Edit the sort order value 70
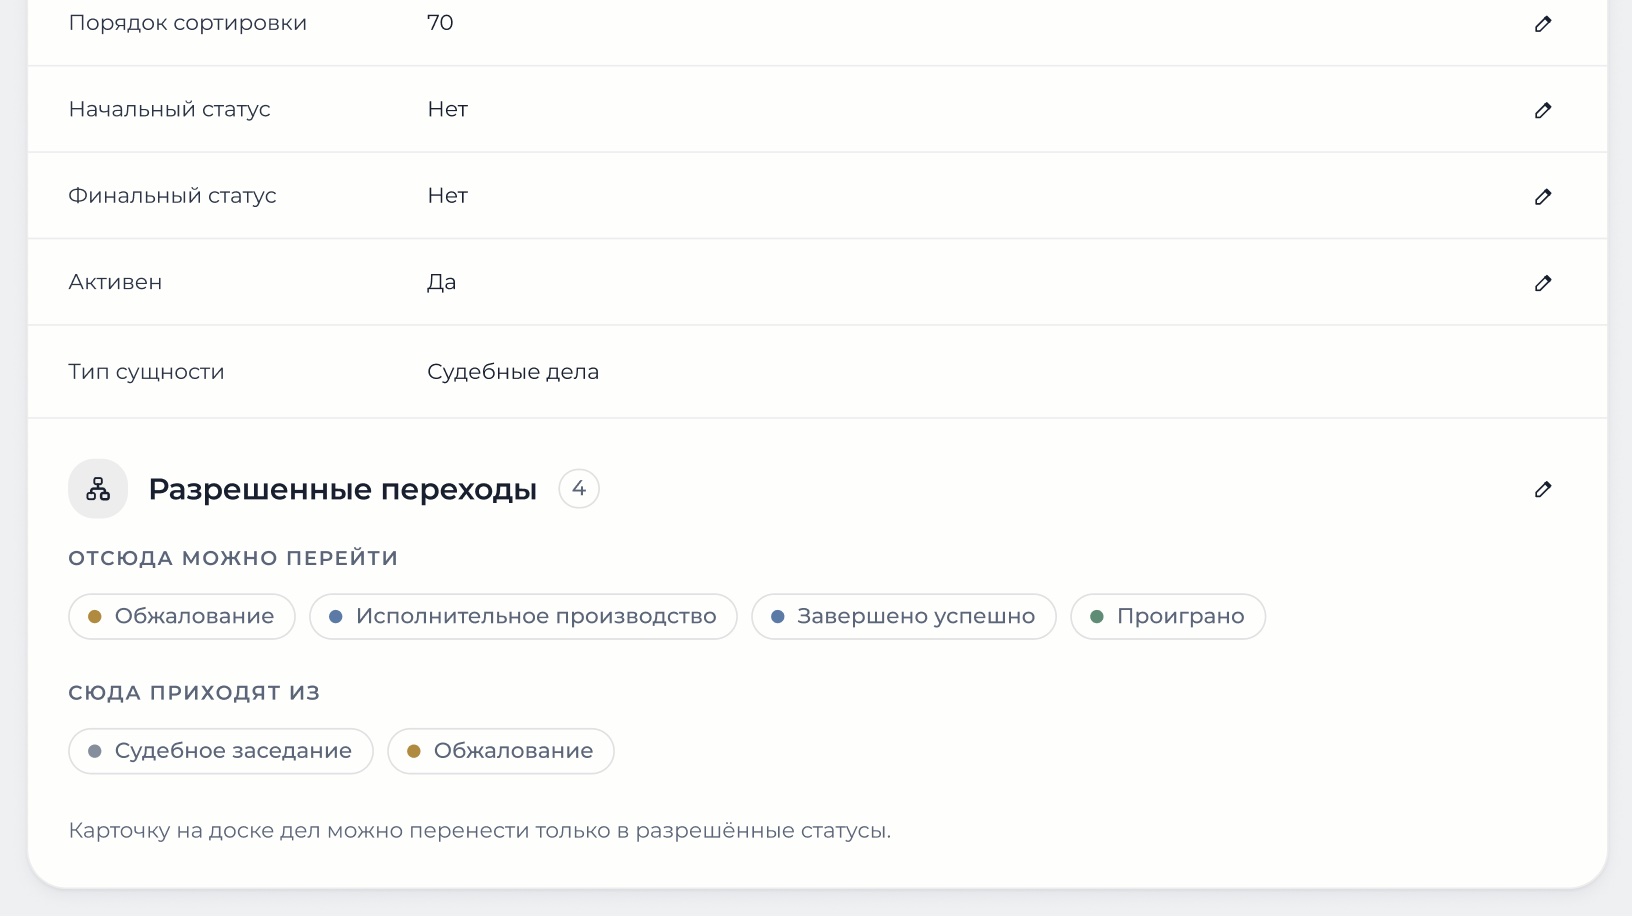Viewport: 1632px width, 916px height. tap(1543, 24)
